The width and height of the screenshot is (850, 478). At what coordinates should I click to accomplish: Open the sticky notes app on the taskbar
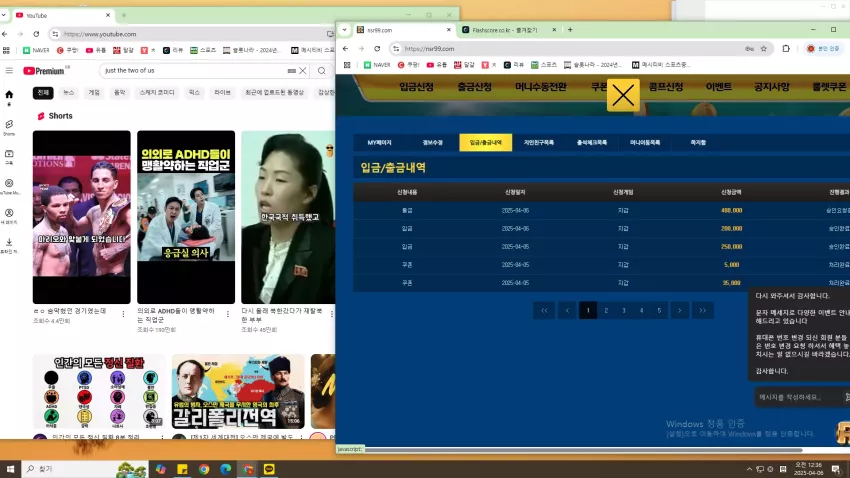[x=182, y=469]
